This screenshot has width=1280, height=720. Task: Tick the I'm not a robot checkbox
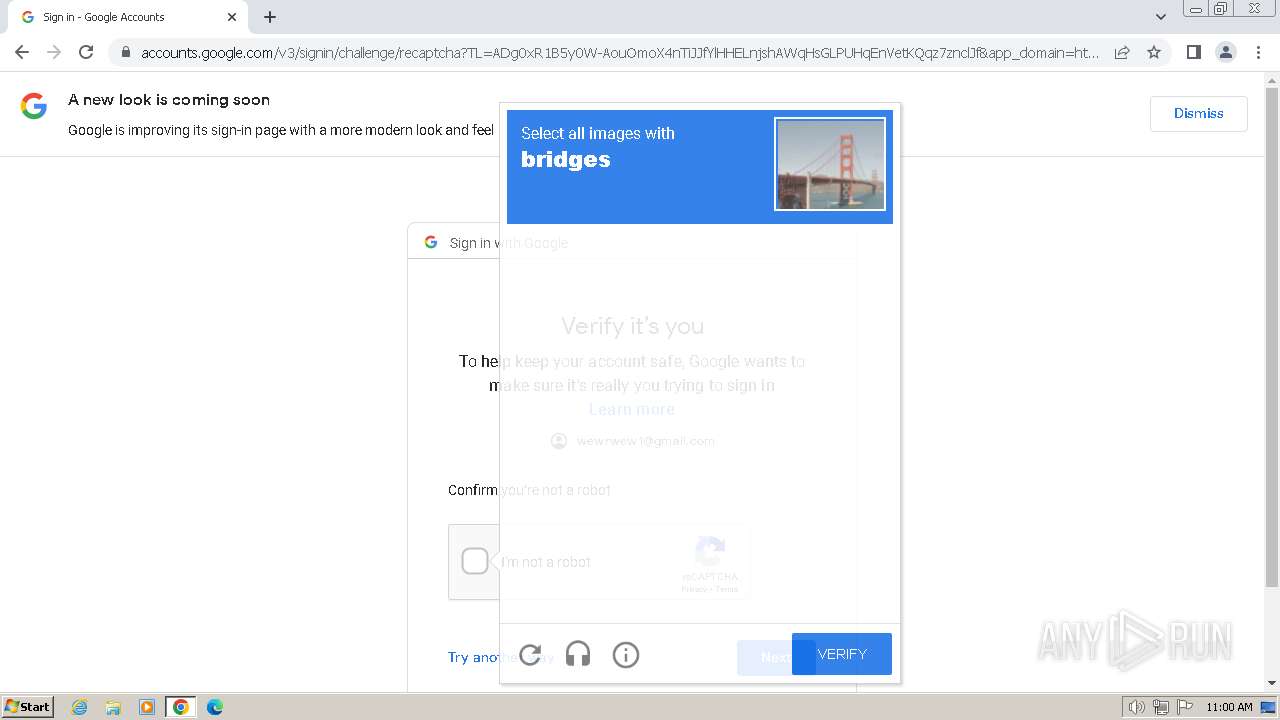[475, 561]
